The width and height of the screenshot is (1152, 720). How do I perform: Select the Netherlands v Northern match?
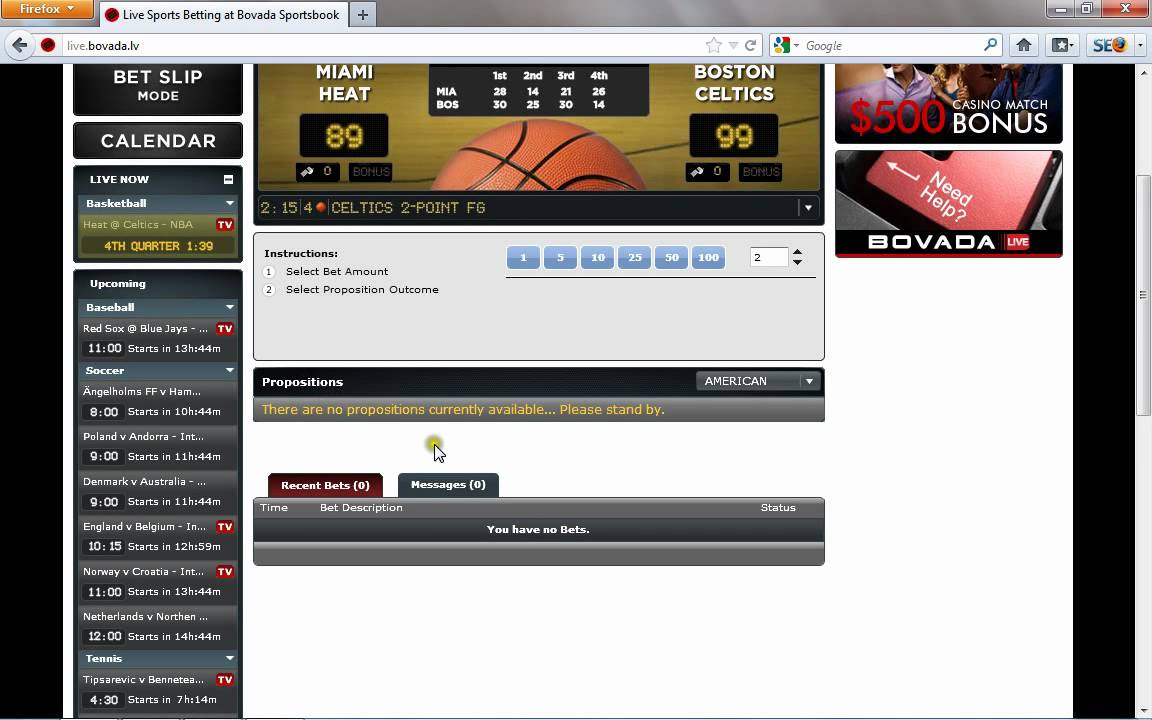coord(158,627)
